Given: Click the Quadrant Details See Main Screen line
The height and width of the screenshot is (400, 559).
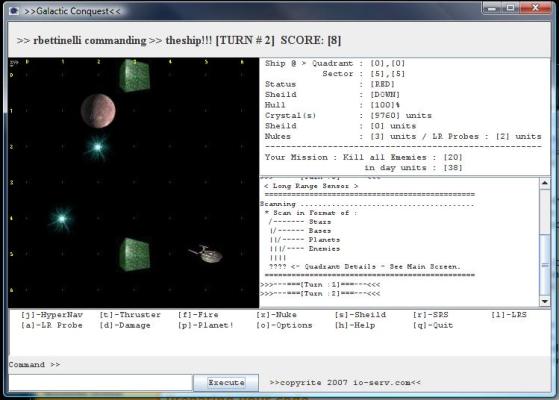Looking at the screenshot, I should [x=365, y=267].
